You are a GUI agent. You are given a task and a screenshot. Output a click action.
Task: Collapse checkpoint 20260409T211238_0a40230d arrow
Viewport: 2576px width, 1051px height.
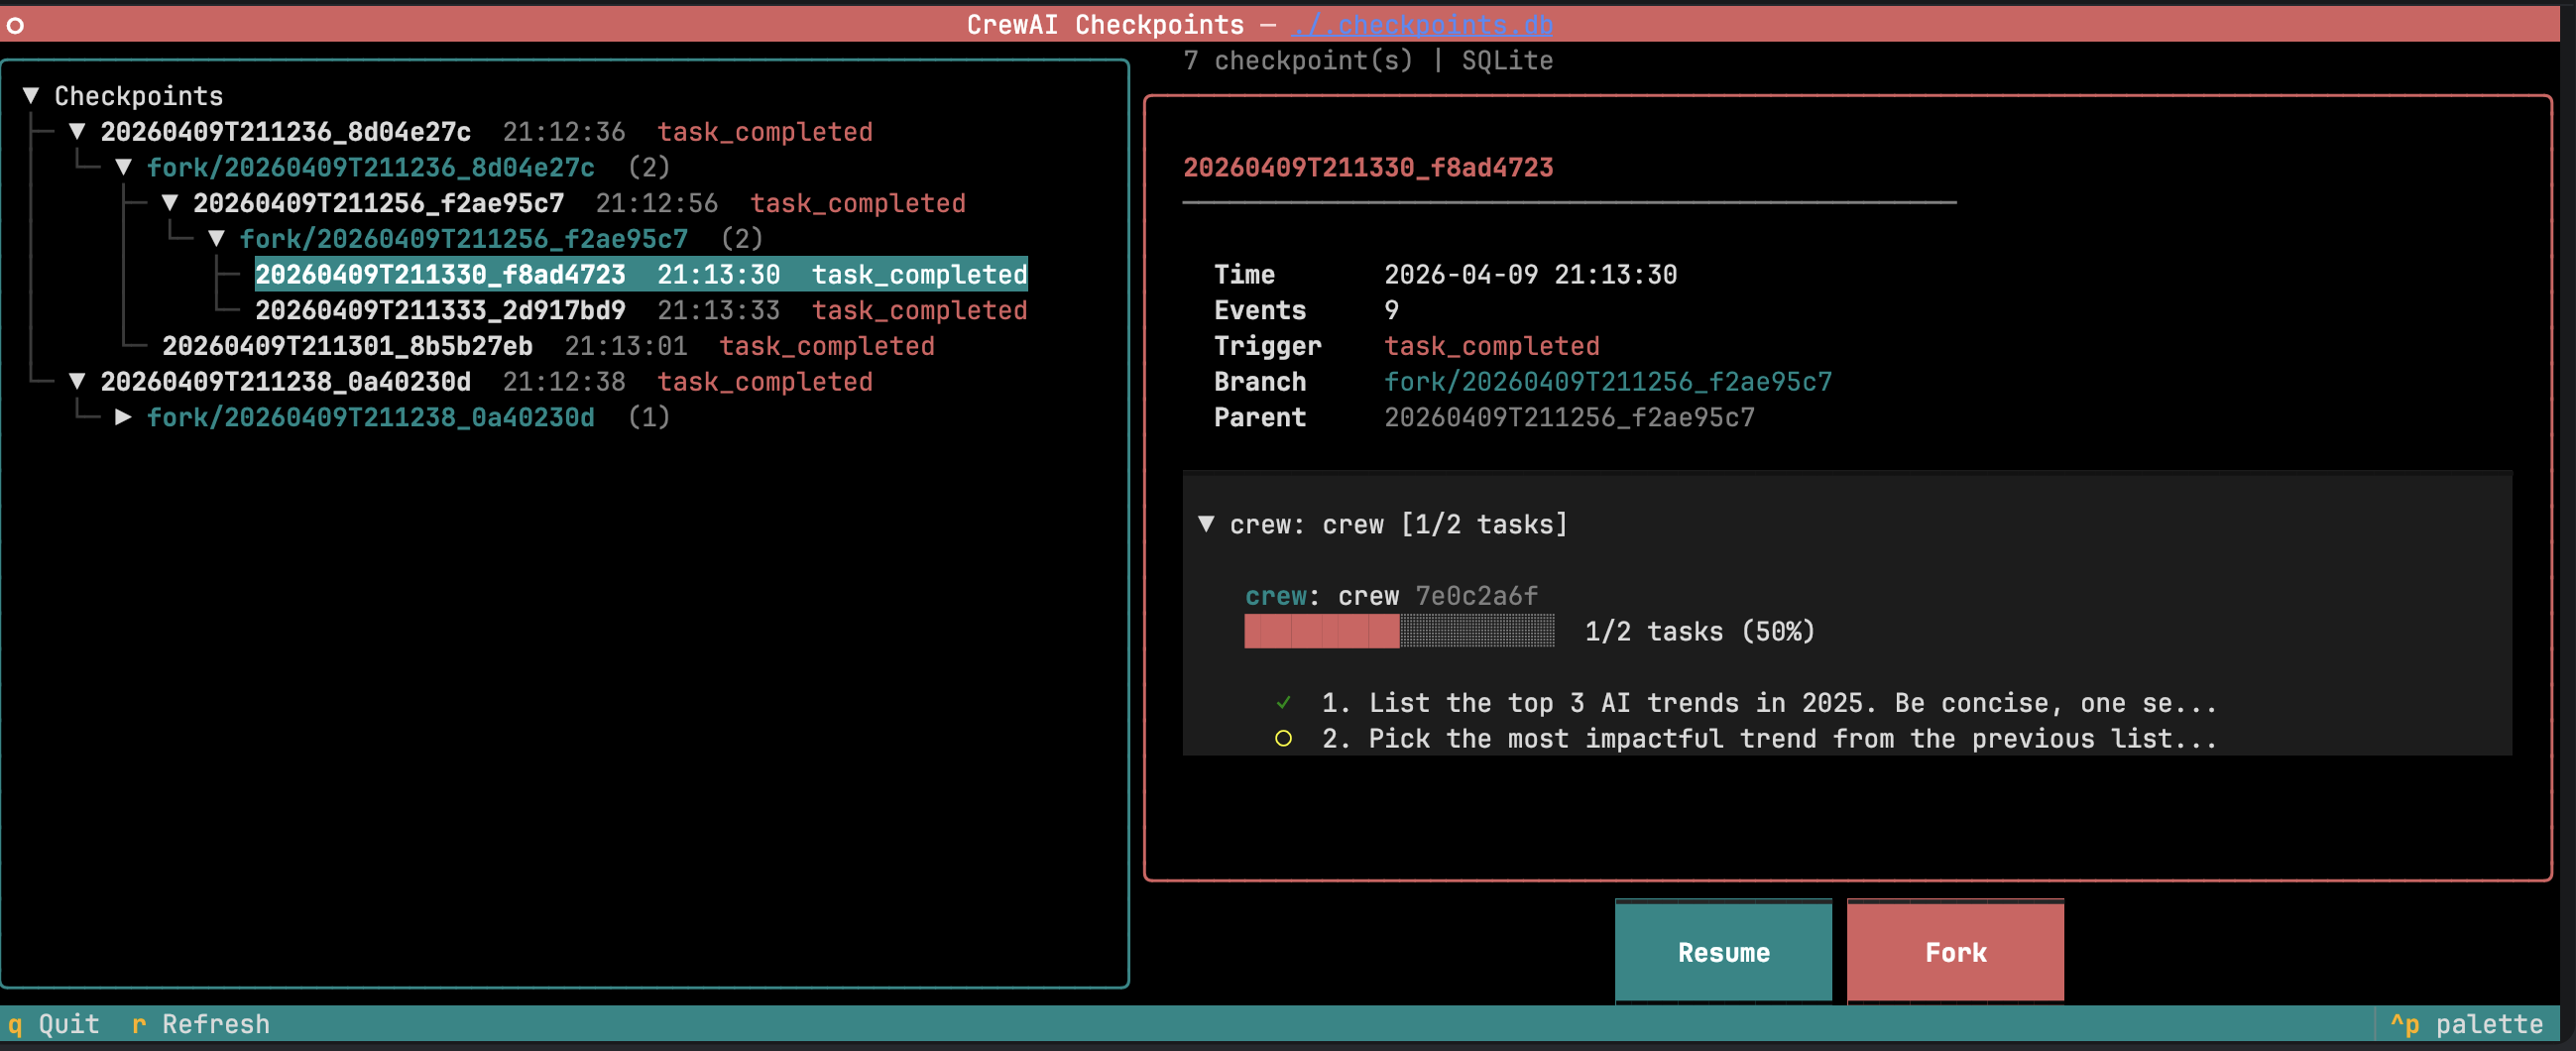pos(77,382)
